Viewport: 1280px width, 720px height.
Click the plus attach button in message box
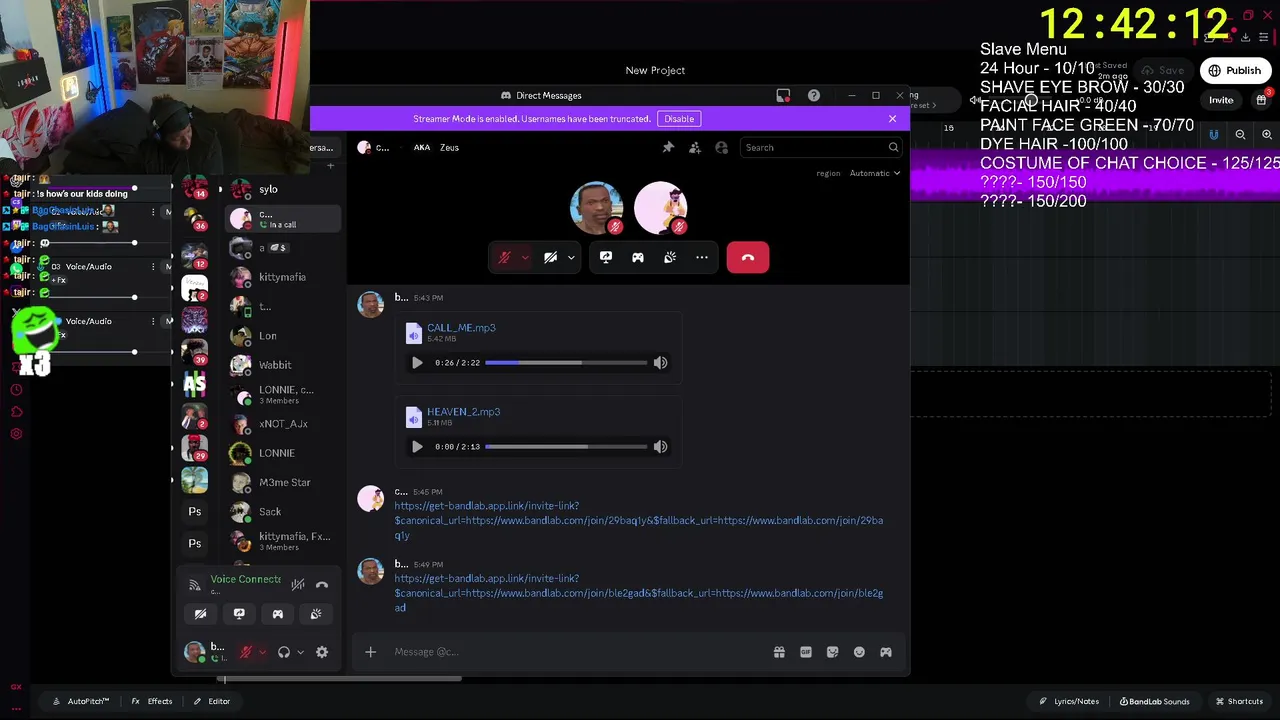click(370, 652)
